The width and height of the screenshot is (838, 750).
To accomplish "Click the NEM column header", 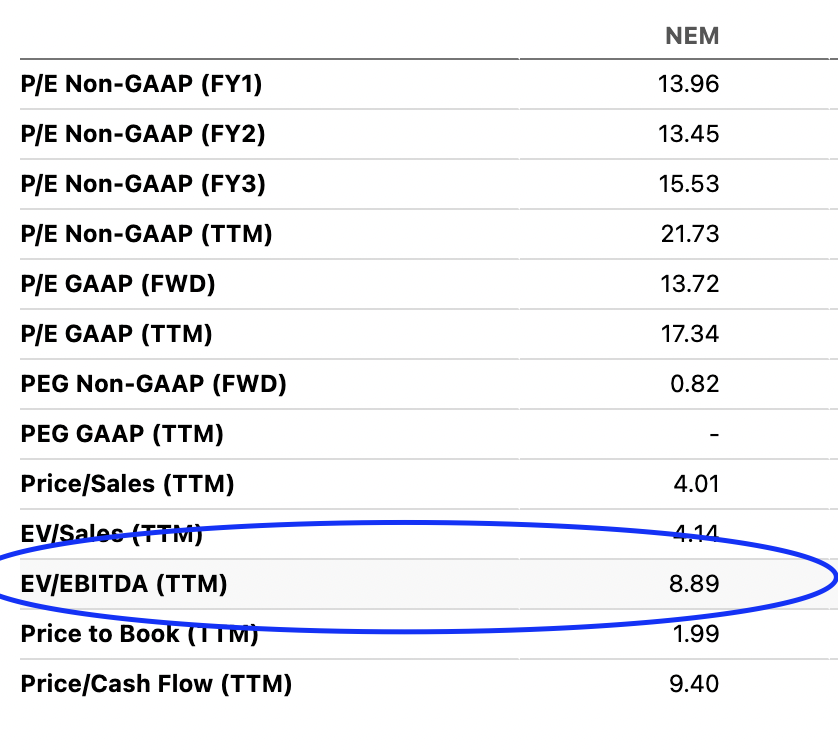I will click(692, 36).
